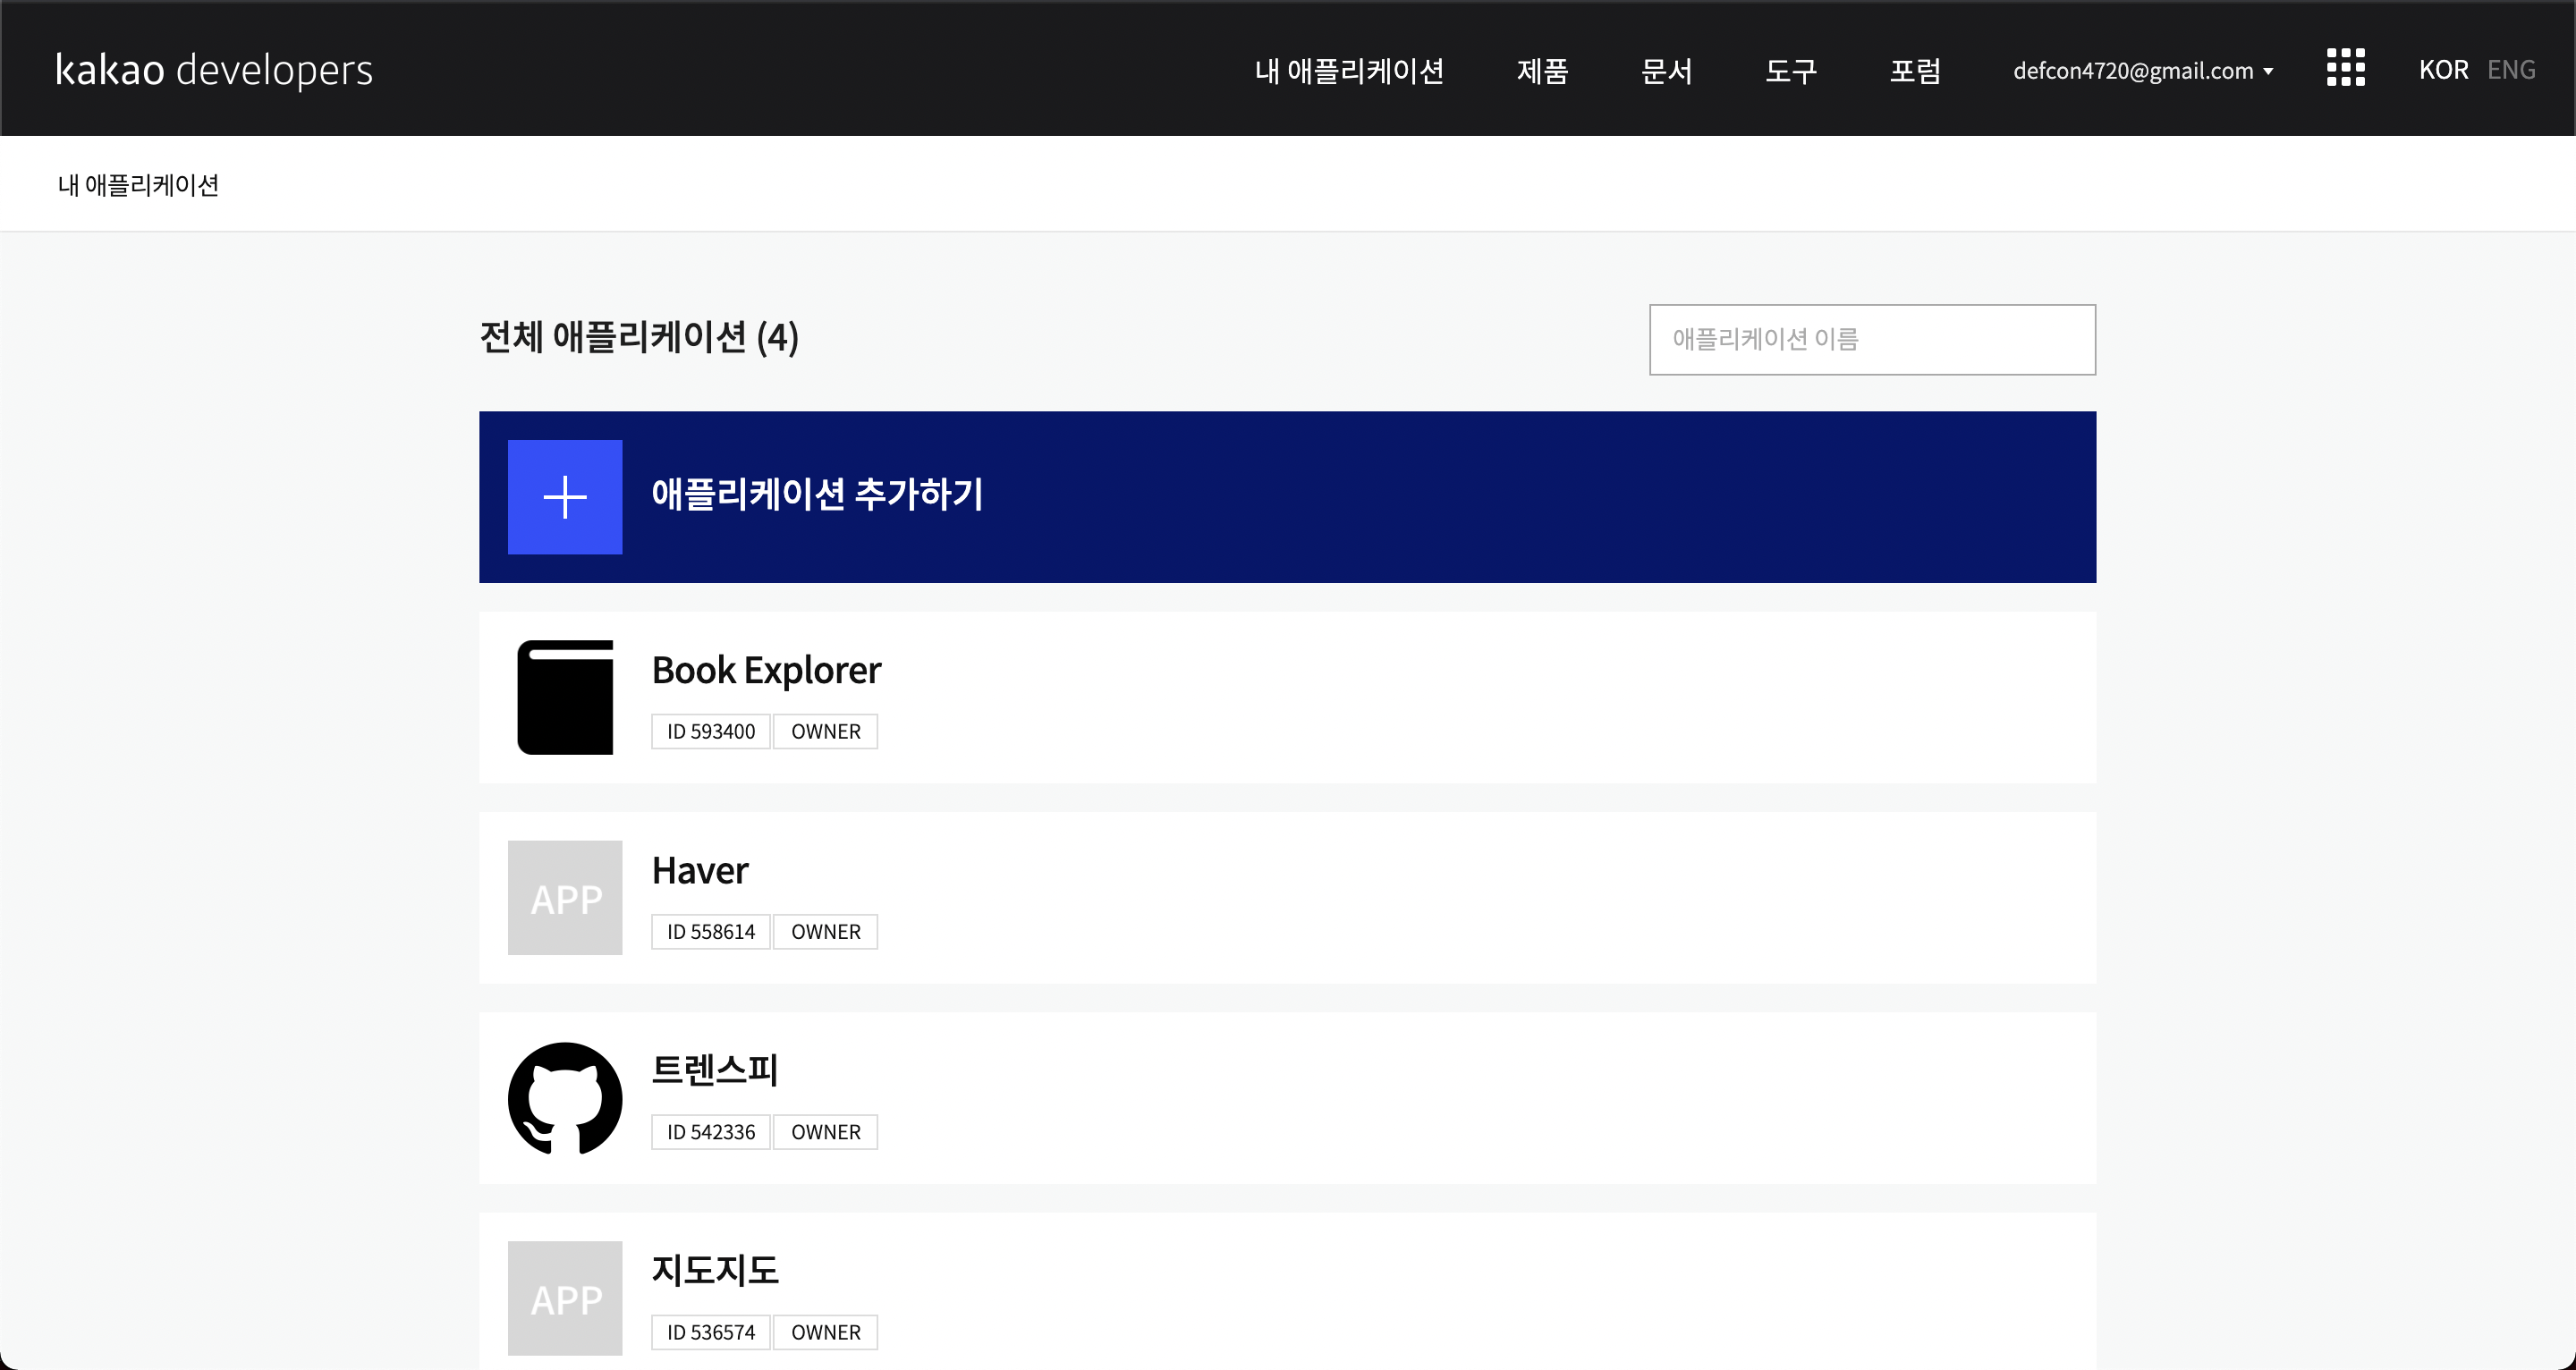
Task: Click the 애플리케이션 추가하기 button
Action: 817,495
